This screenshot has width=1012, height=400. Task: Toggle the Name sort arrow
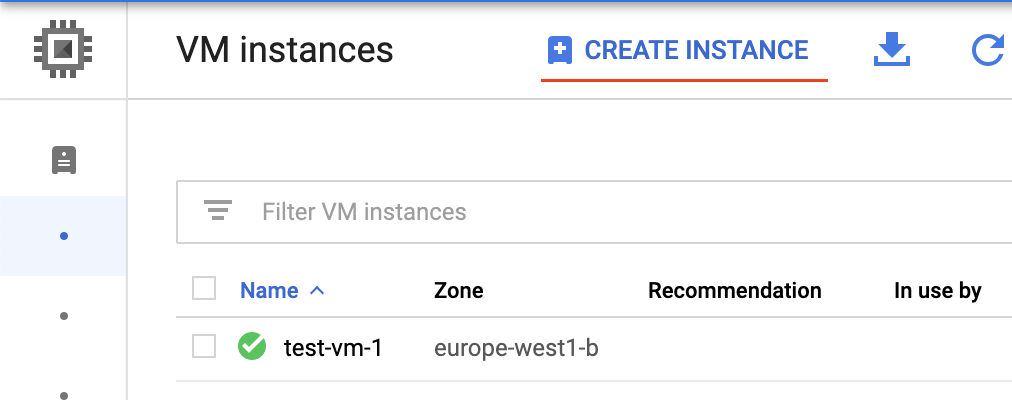318,291
